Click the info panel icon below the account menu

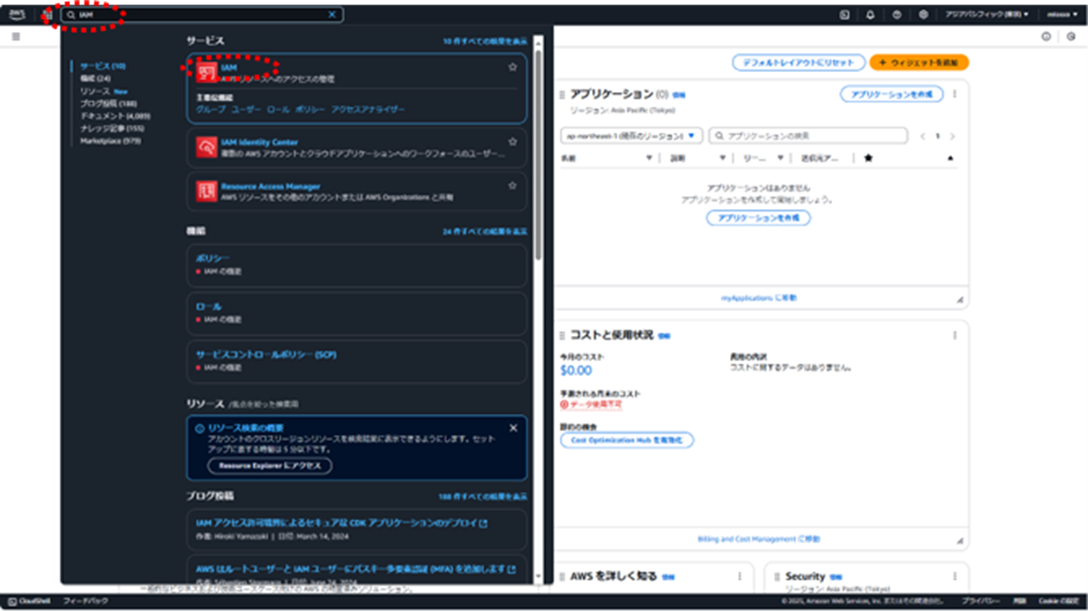(x=1046, y=37)
